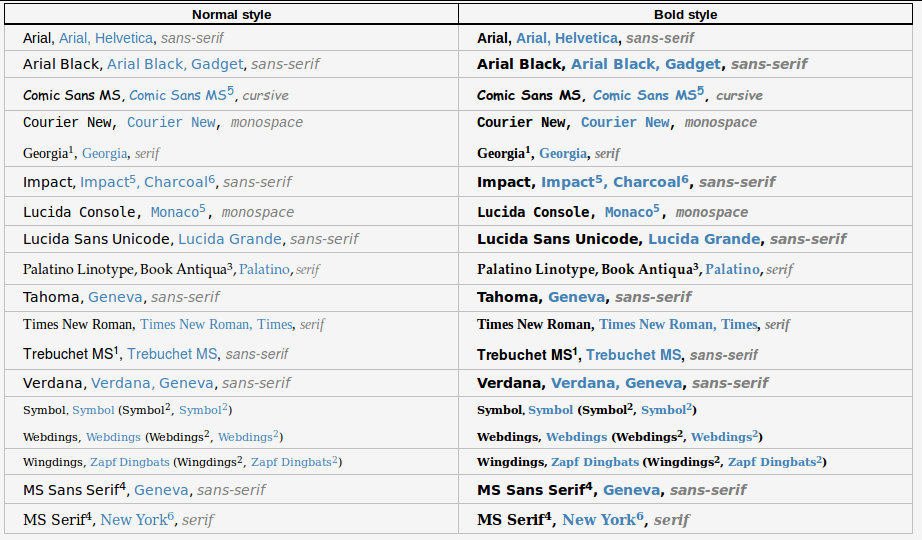Click "Lucida Grande" in the Normal style column
The image size is (922, 540).
230,239
